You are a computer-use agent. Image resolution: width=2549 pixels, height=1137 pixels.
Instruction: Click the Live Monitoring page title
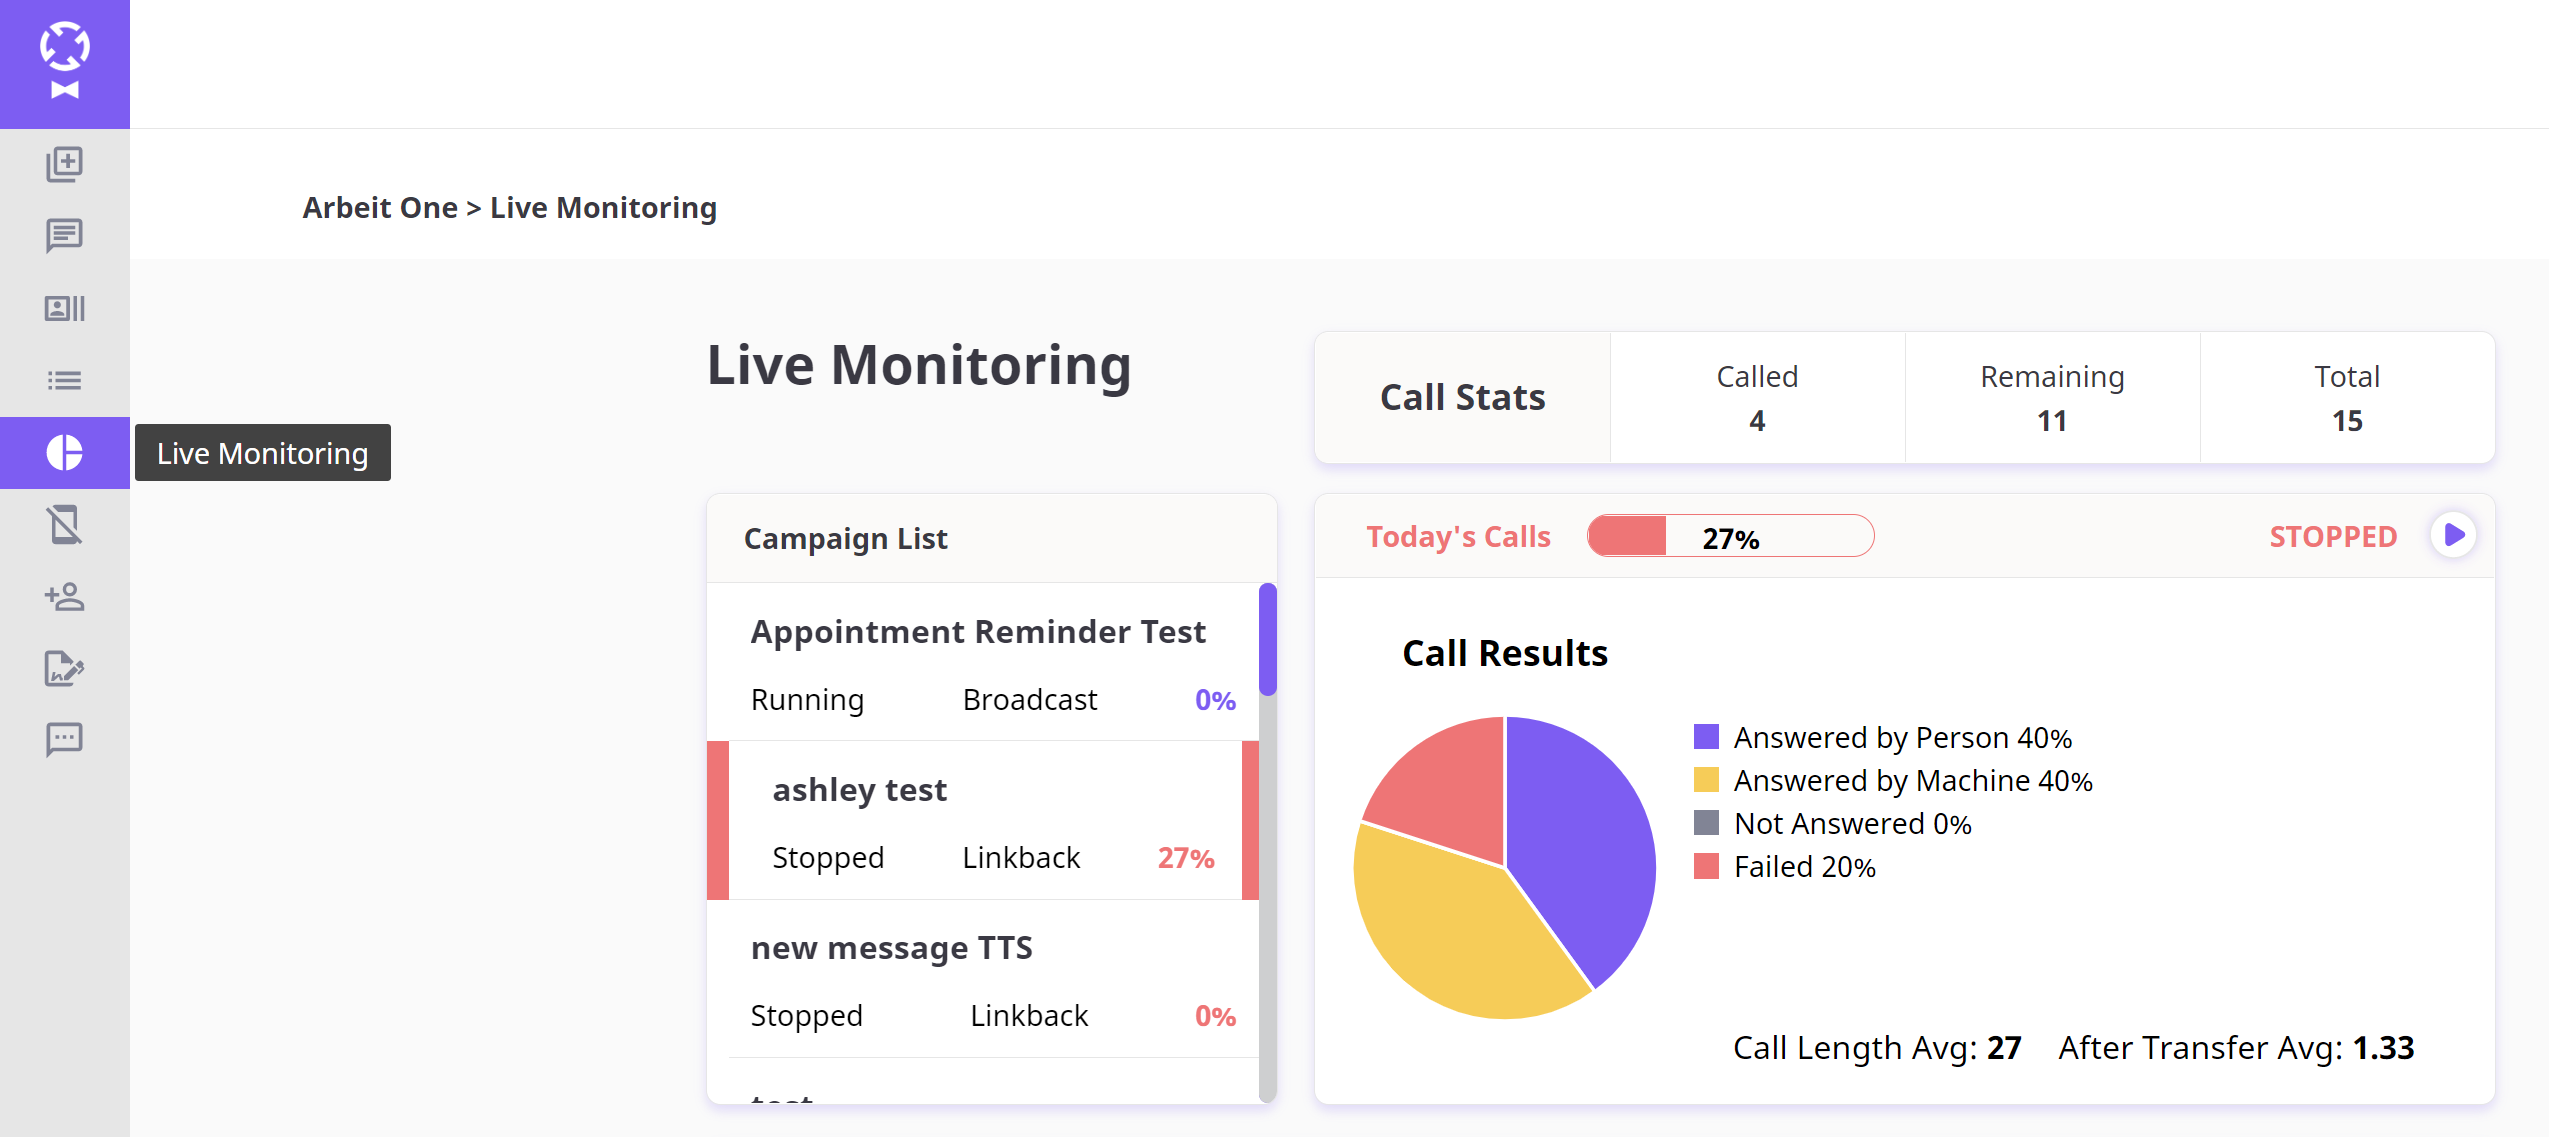pos(919,365)
